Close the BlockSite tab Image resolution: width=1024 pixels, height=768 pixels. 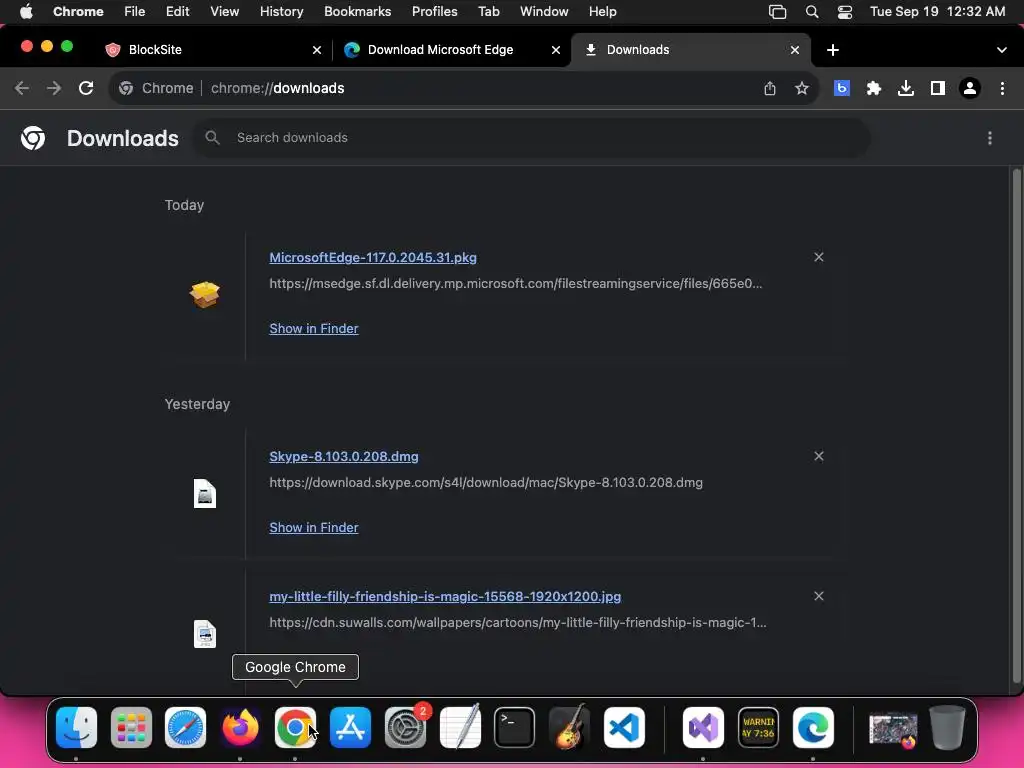[317, 50]
